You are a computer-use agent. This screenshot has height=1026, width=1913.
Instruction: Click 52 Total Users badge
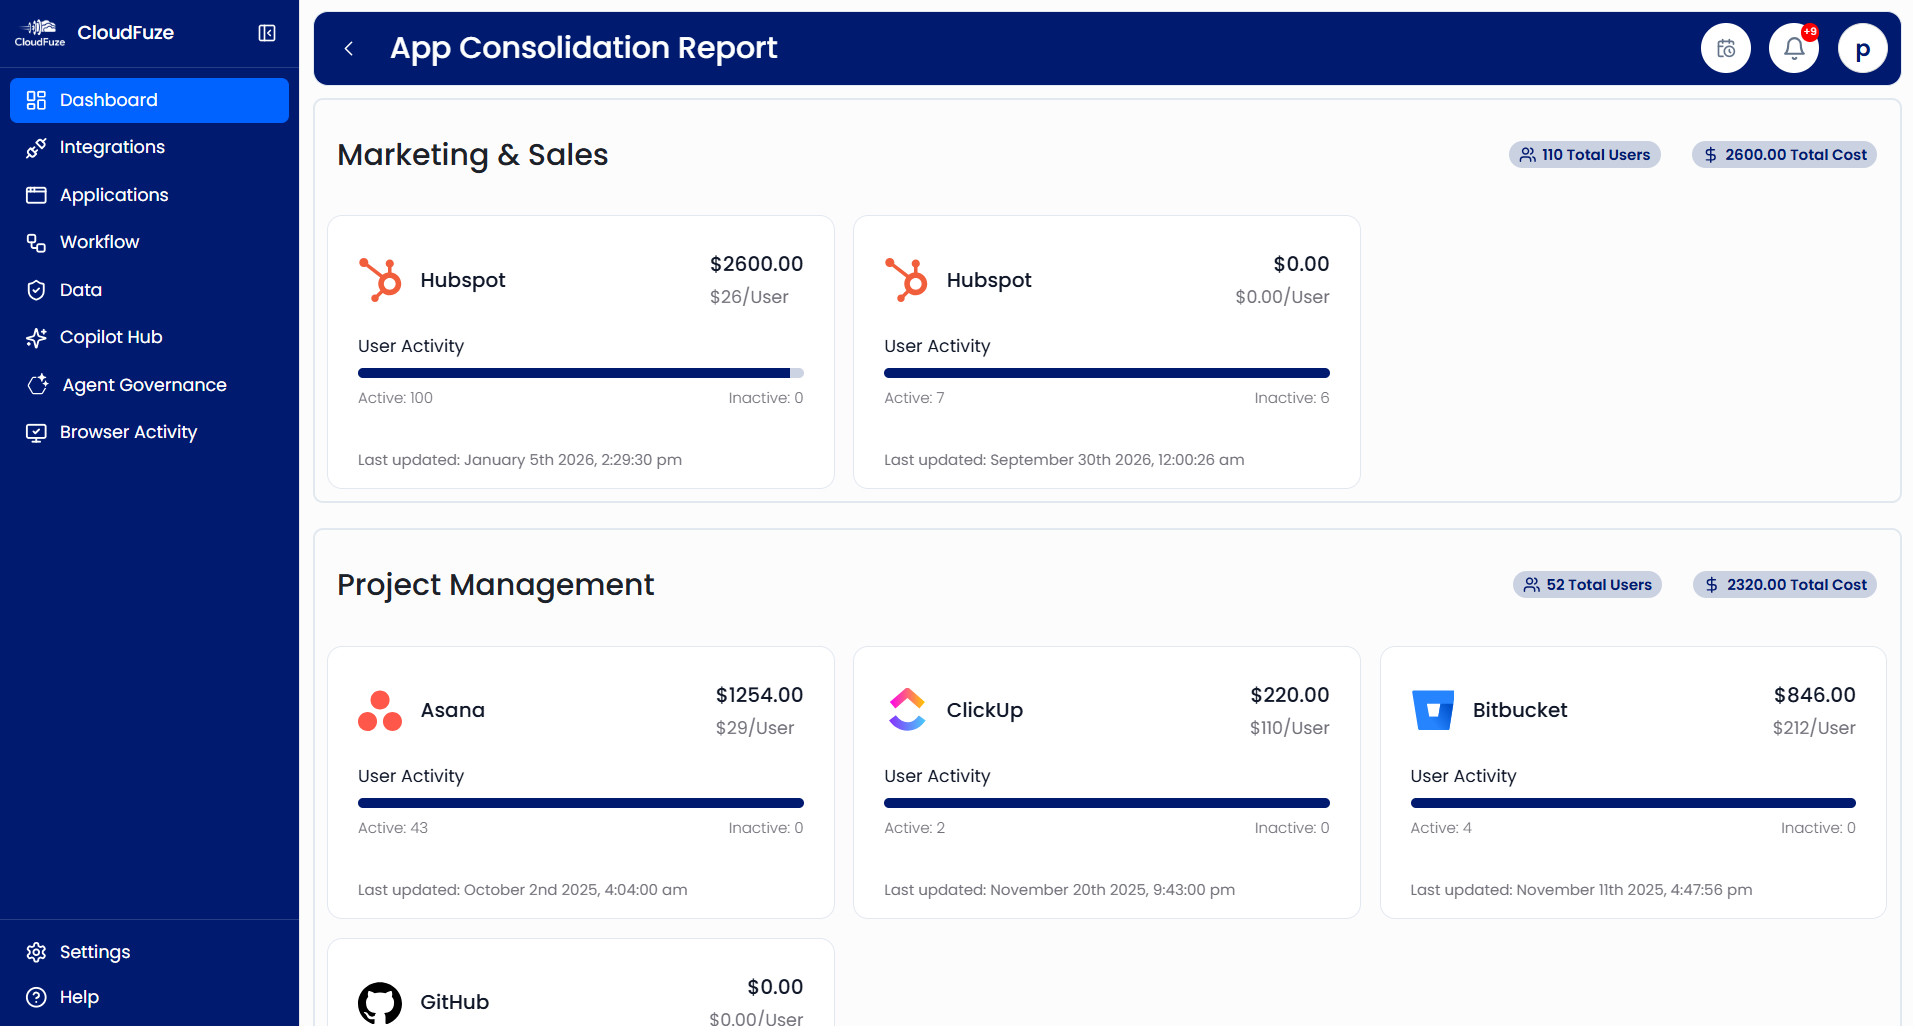pos(1587,585)
